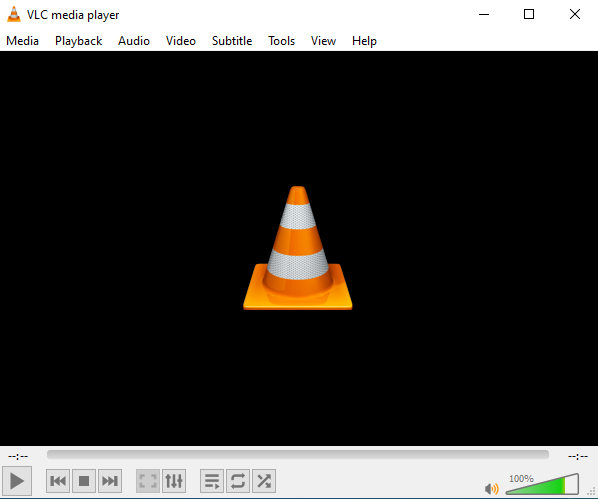The width and height of the screenshot is (598, 499).
Task: Start playback with the Play button
Action: click(16, 481)
